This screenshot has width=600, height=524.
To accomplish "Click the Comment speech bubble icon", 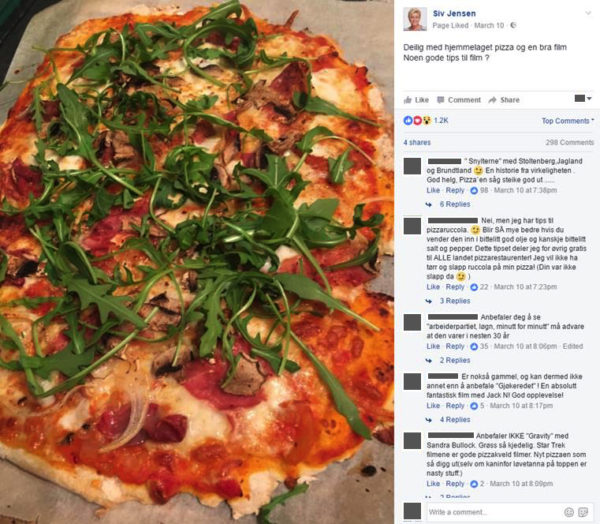I will [441, 100].
